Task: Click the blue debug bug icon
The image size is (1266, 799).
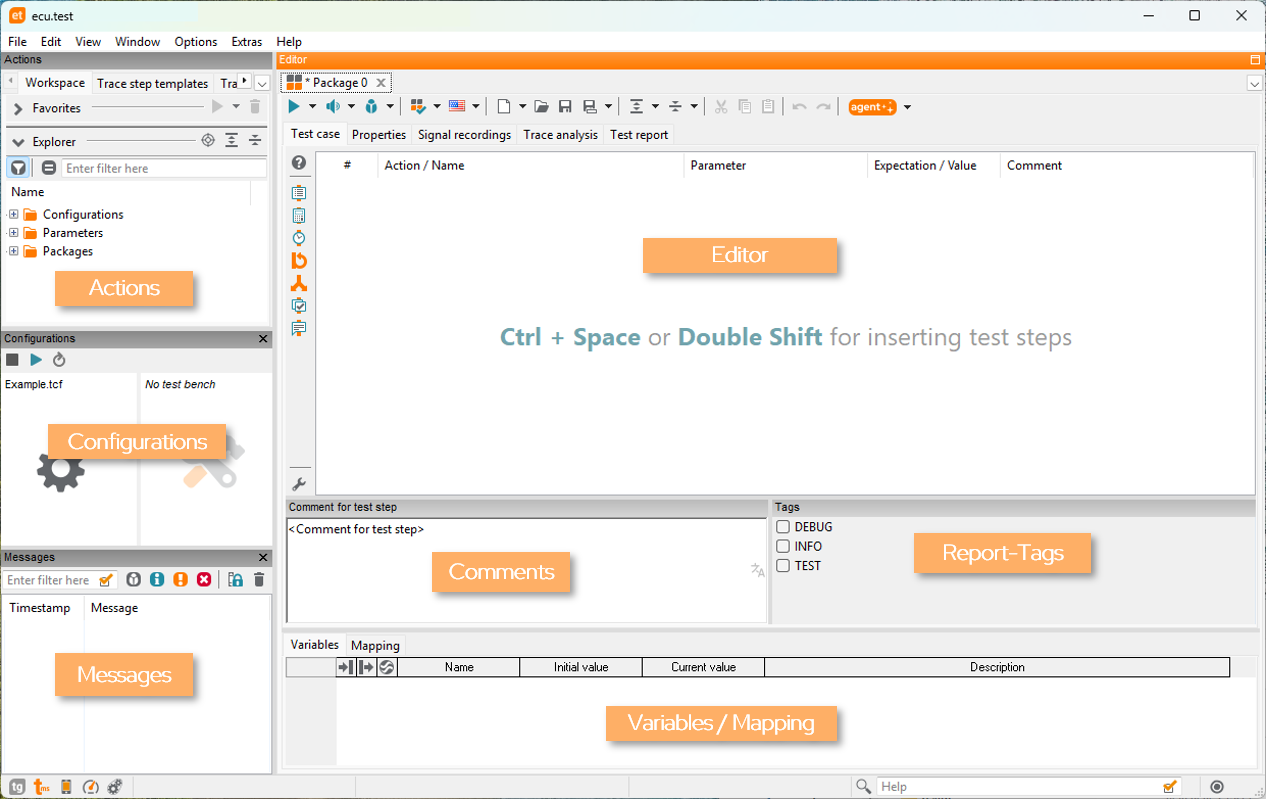Action: pyautogui.click(x=372, y=106)
